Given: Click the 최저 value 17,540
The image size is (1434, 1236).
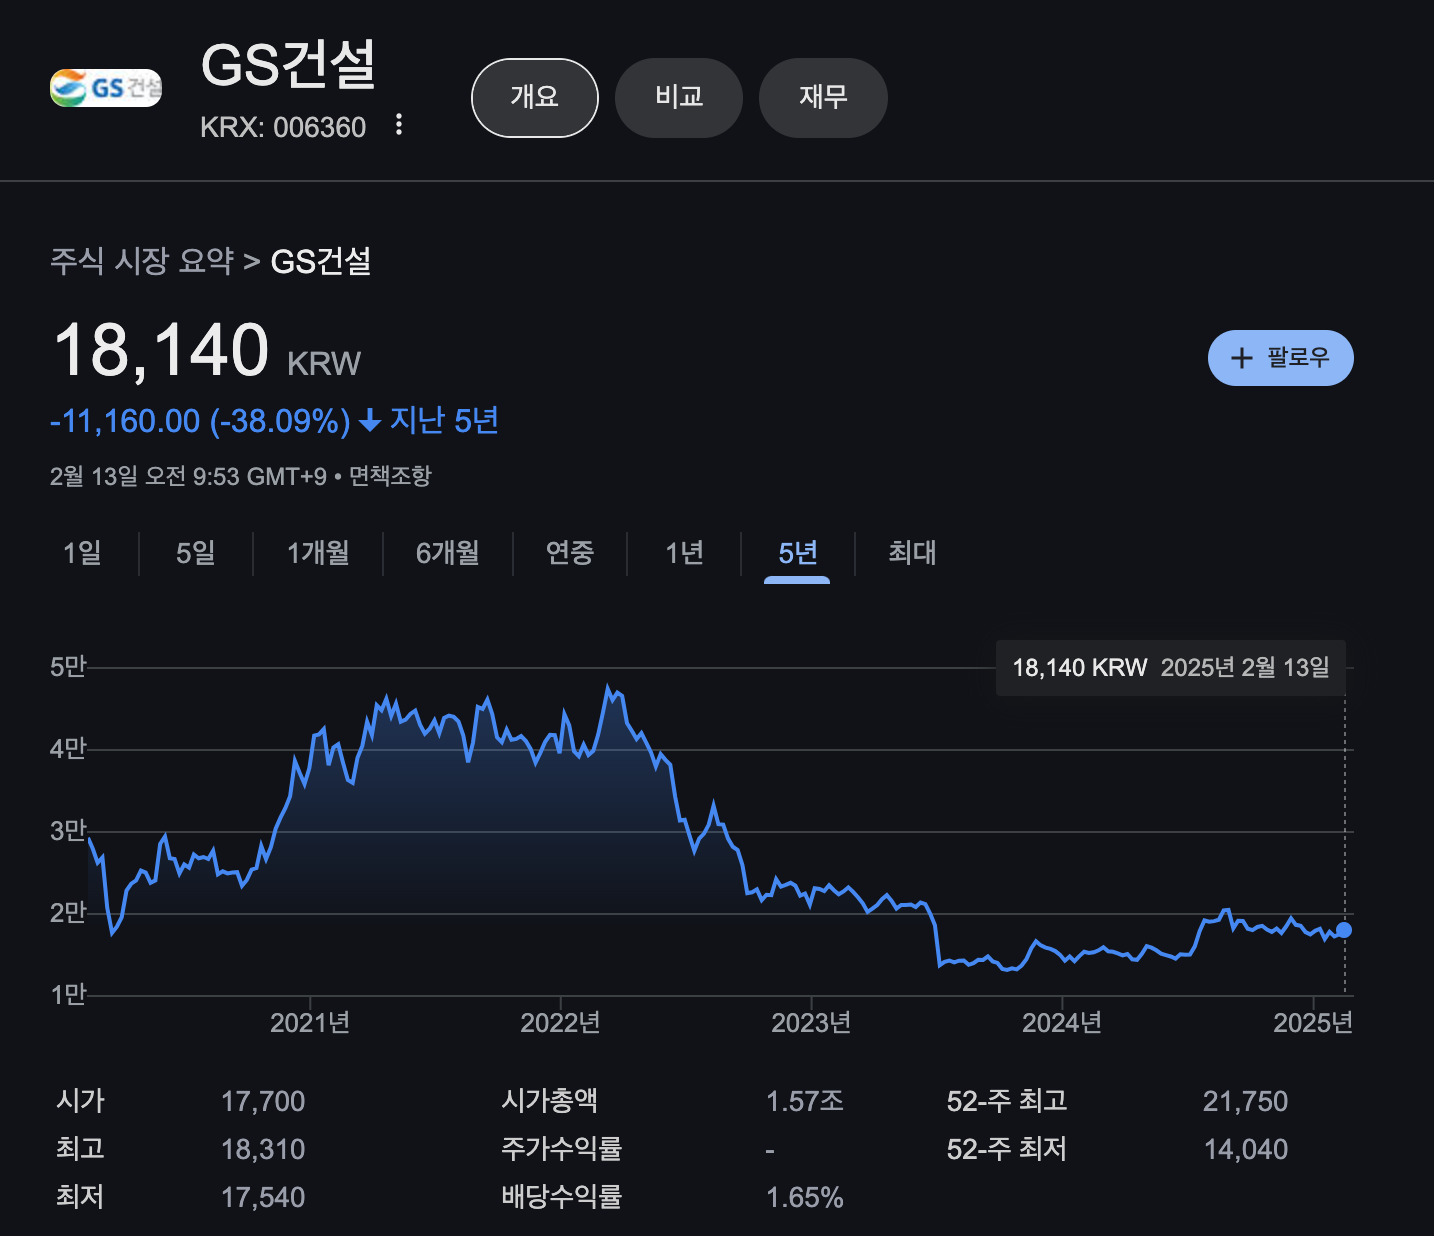Looking at the screenshot, I should tap(263, 1198).
